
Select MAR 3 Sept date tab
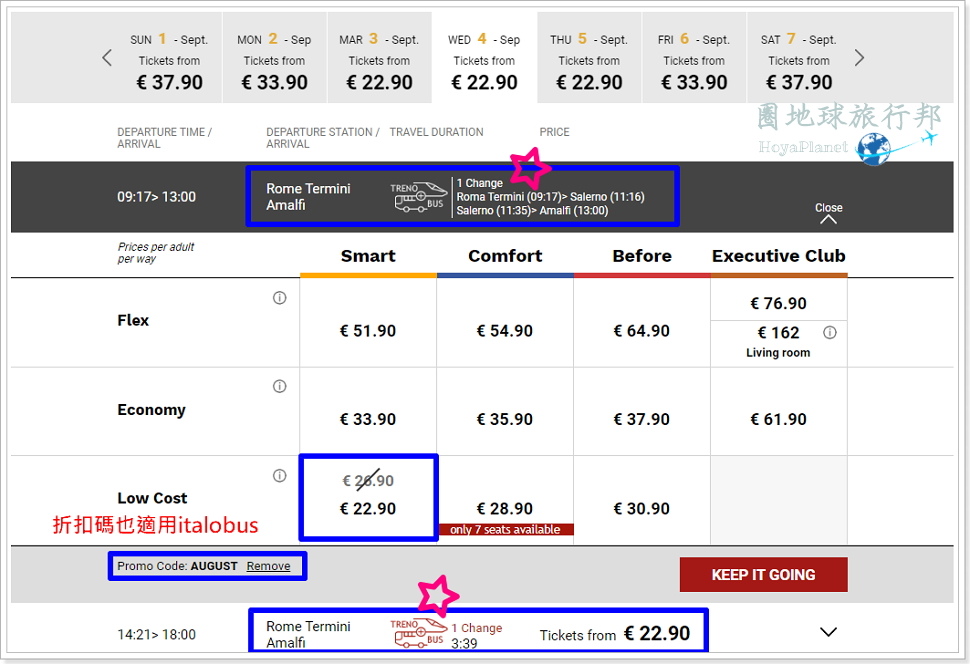[x=379, y=58]
